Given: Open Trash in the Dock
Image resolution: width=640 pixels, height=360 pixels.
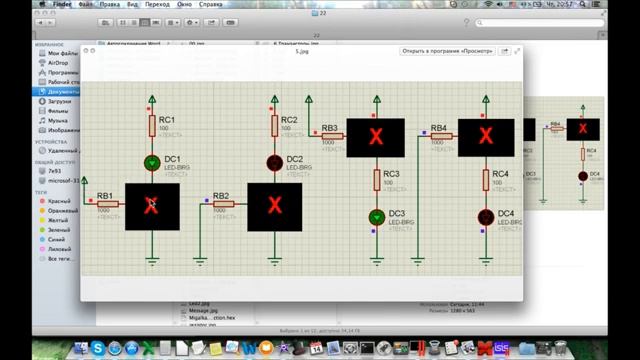Looking at the screenshot, I should [560, 348].
